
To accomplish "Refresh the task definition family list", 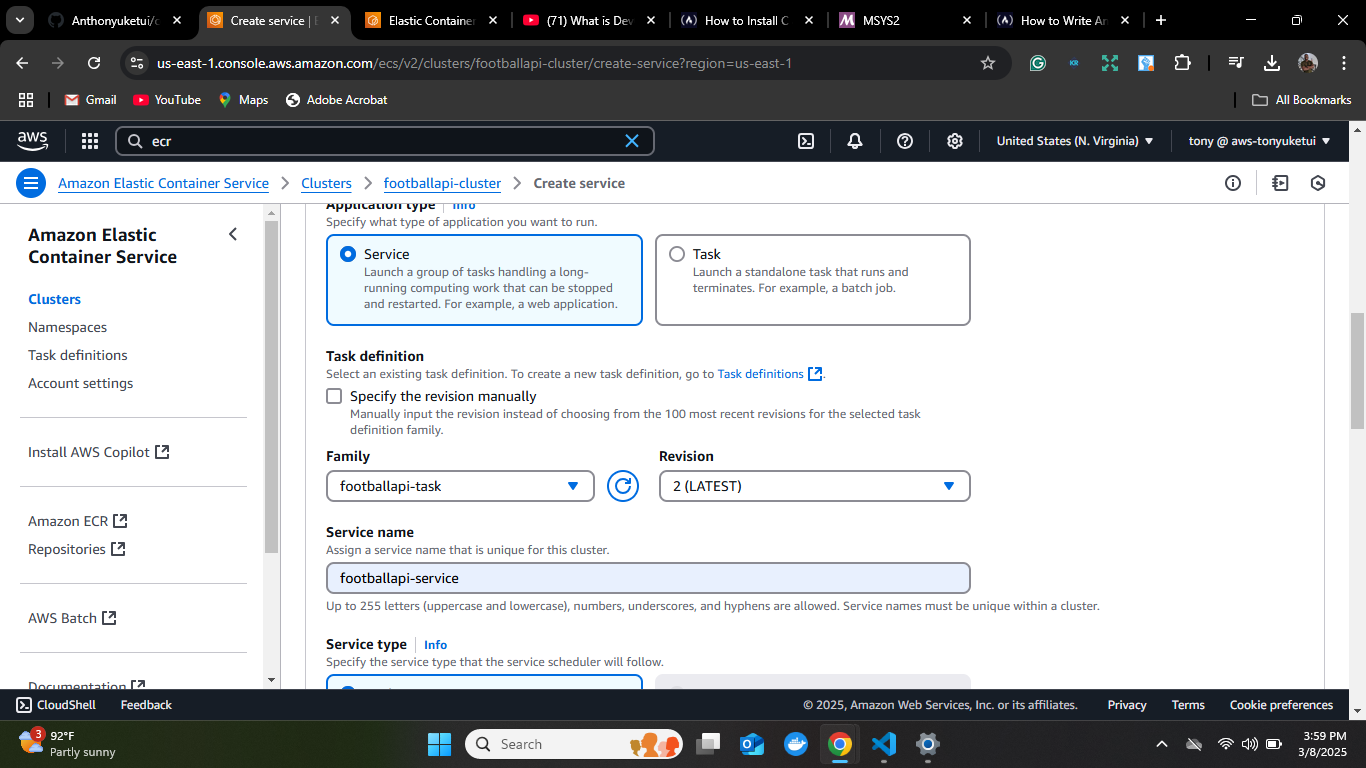I will click(623, 486).
